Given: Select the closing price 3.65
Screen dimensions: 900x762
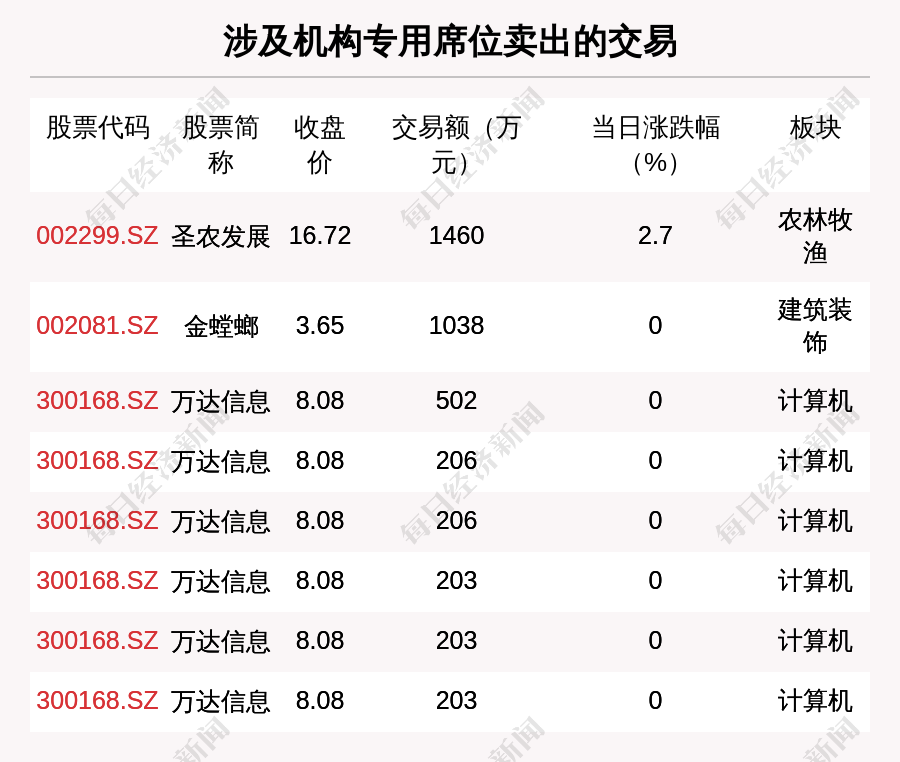Looking at the screenshot, I should tap(320, 326).
